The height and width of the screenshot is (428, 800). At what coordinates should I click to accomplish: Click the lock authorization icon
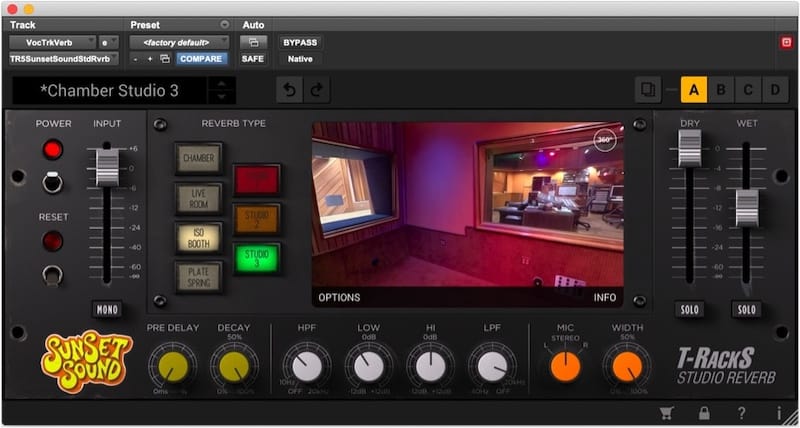point(704,413)
